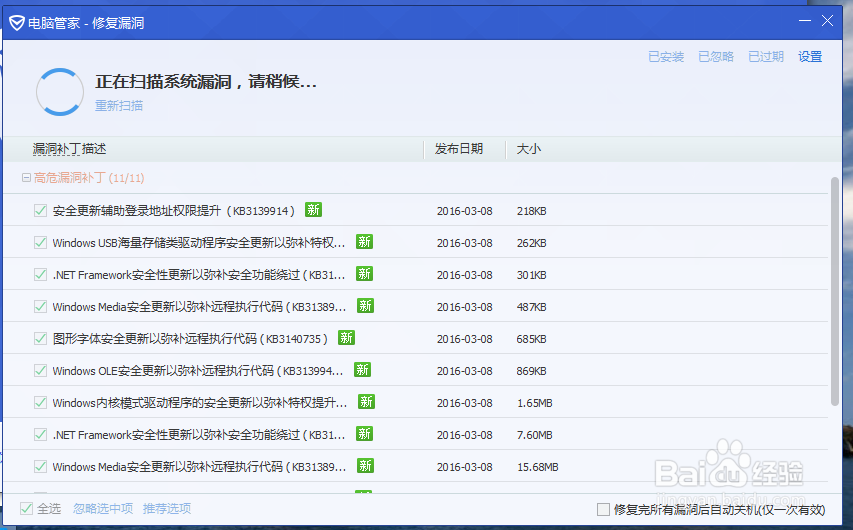The height and width of the screenshot is (530, 853).
Task: Uncheck Windows OLE安全更新 patch checkbox
Action: pyautogui.click(x=40, y=371)
